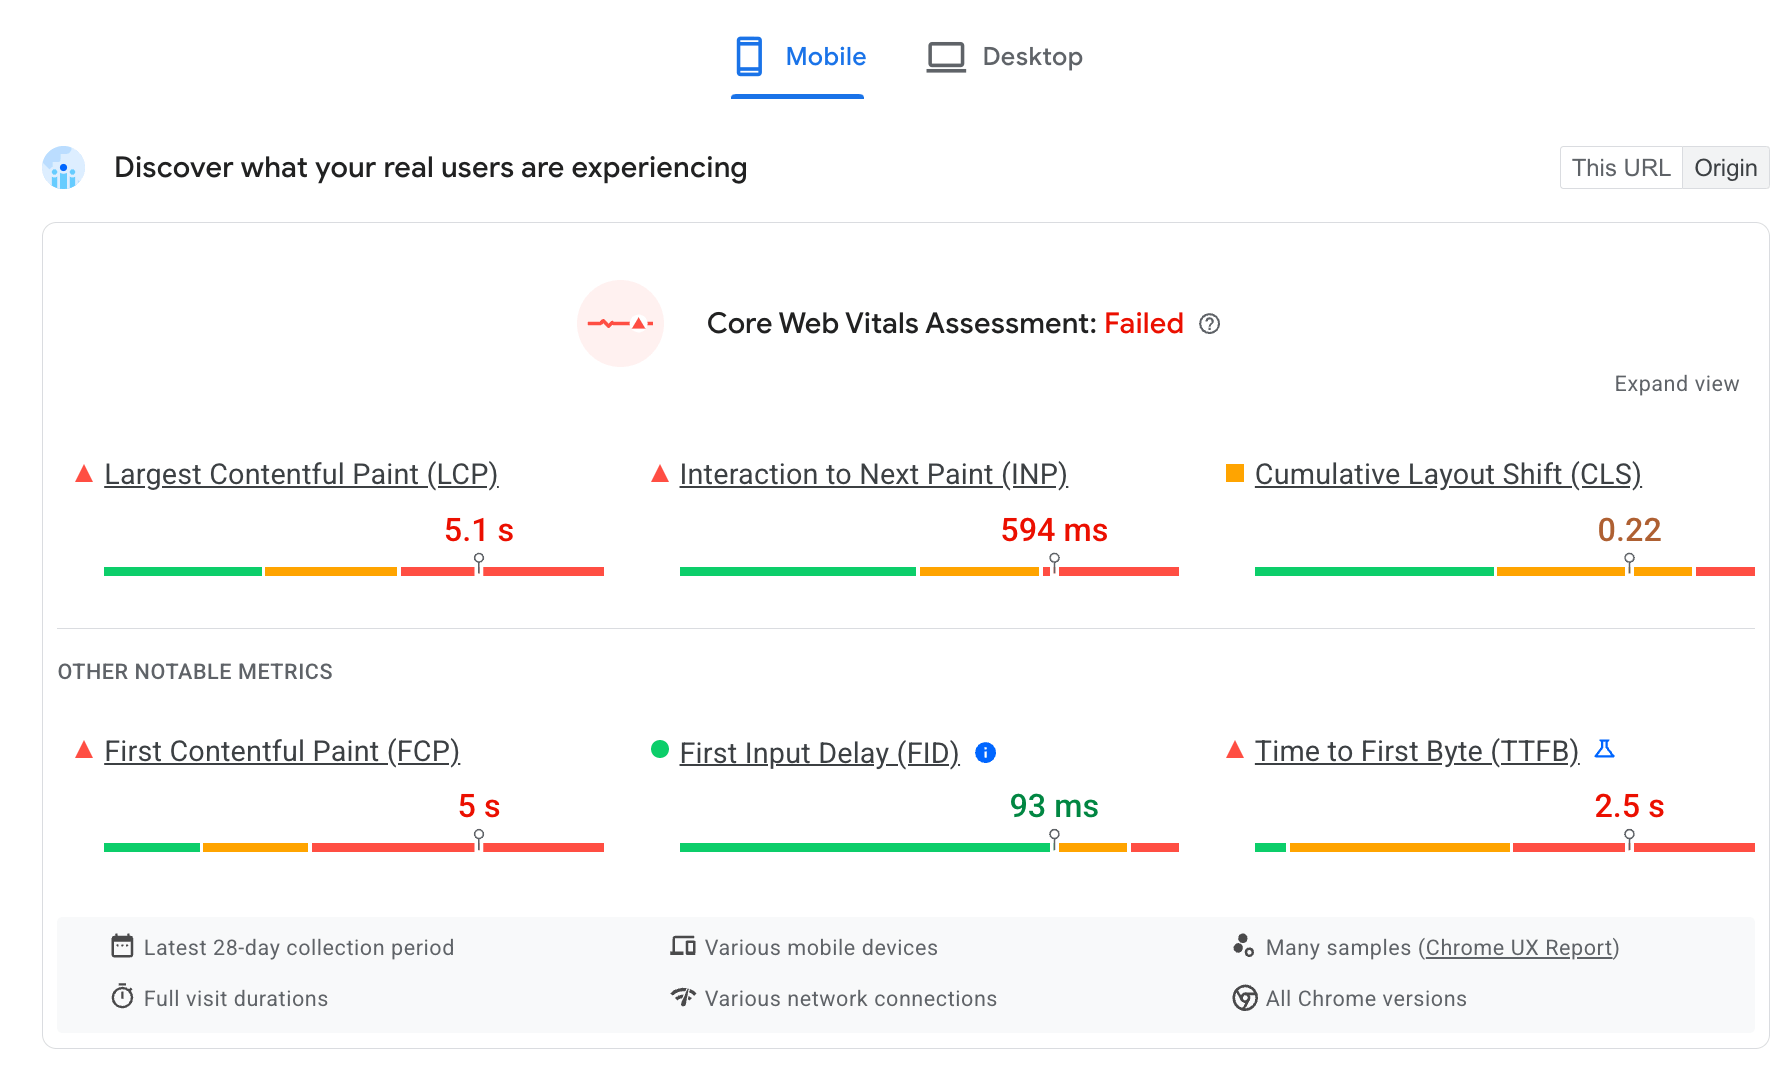Click the red pulse assessment icon
Image resolution: width=1790 pixels, height=1068 pixels.
click(620, 324)
